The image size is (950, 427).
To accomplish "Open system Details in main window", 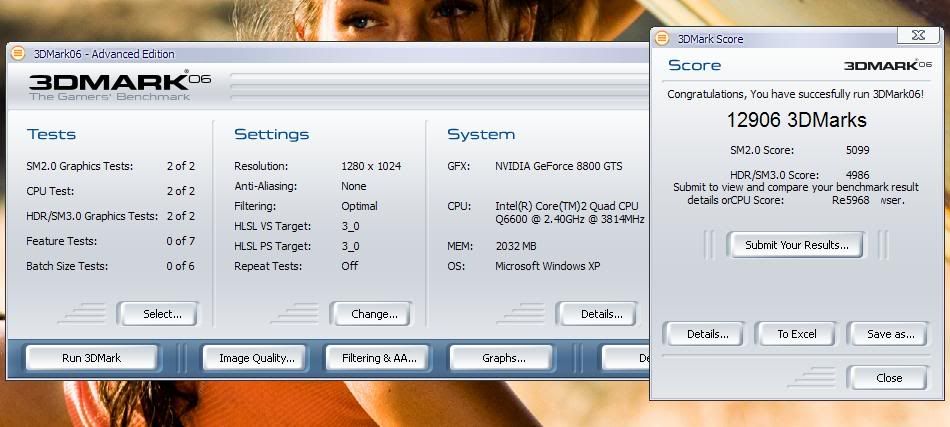I will point(597,314).
